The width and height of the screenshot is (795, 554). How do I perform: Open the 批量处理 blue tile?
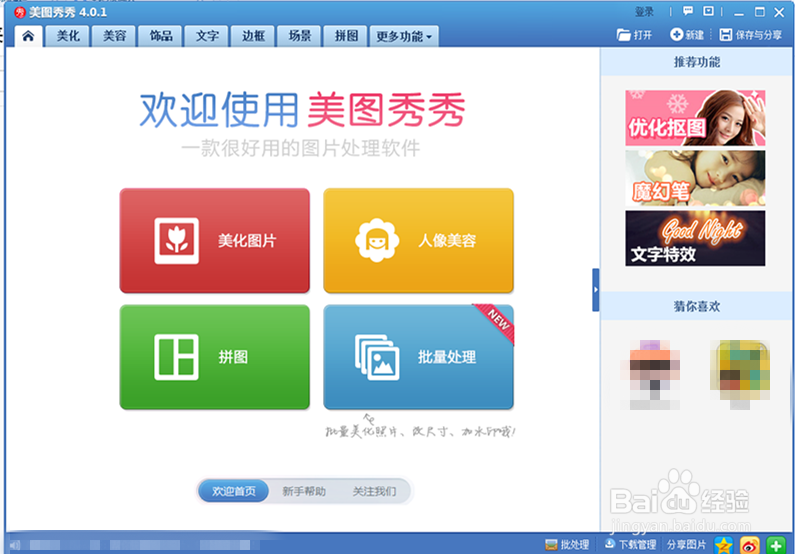click(418, 357)
